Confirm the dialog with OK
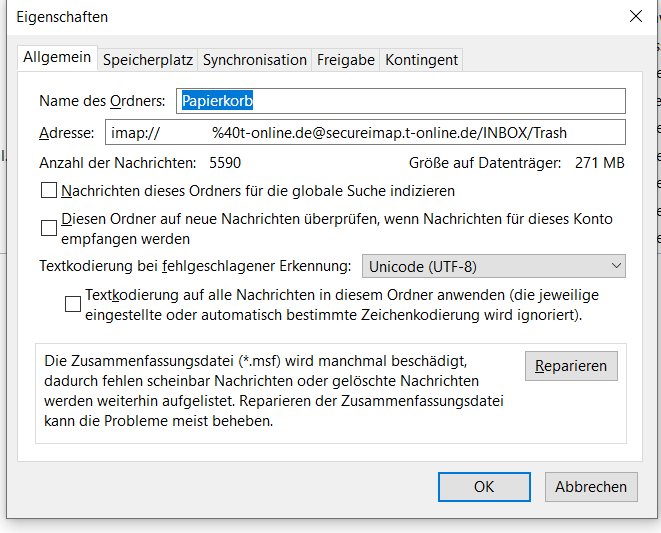Image resolution: width=661 pixels, height=533 pixels. (484, 487)
